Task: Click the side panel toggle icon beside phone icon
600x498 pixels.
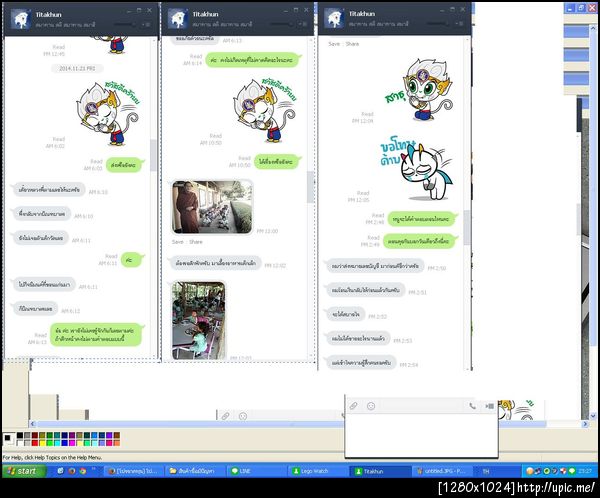Action: [489, 406]
